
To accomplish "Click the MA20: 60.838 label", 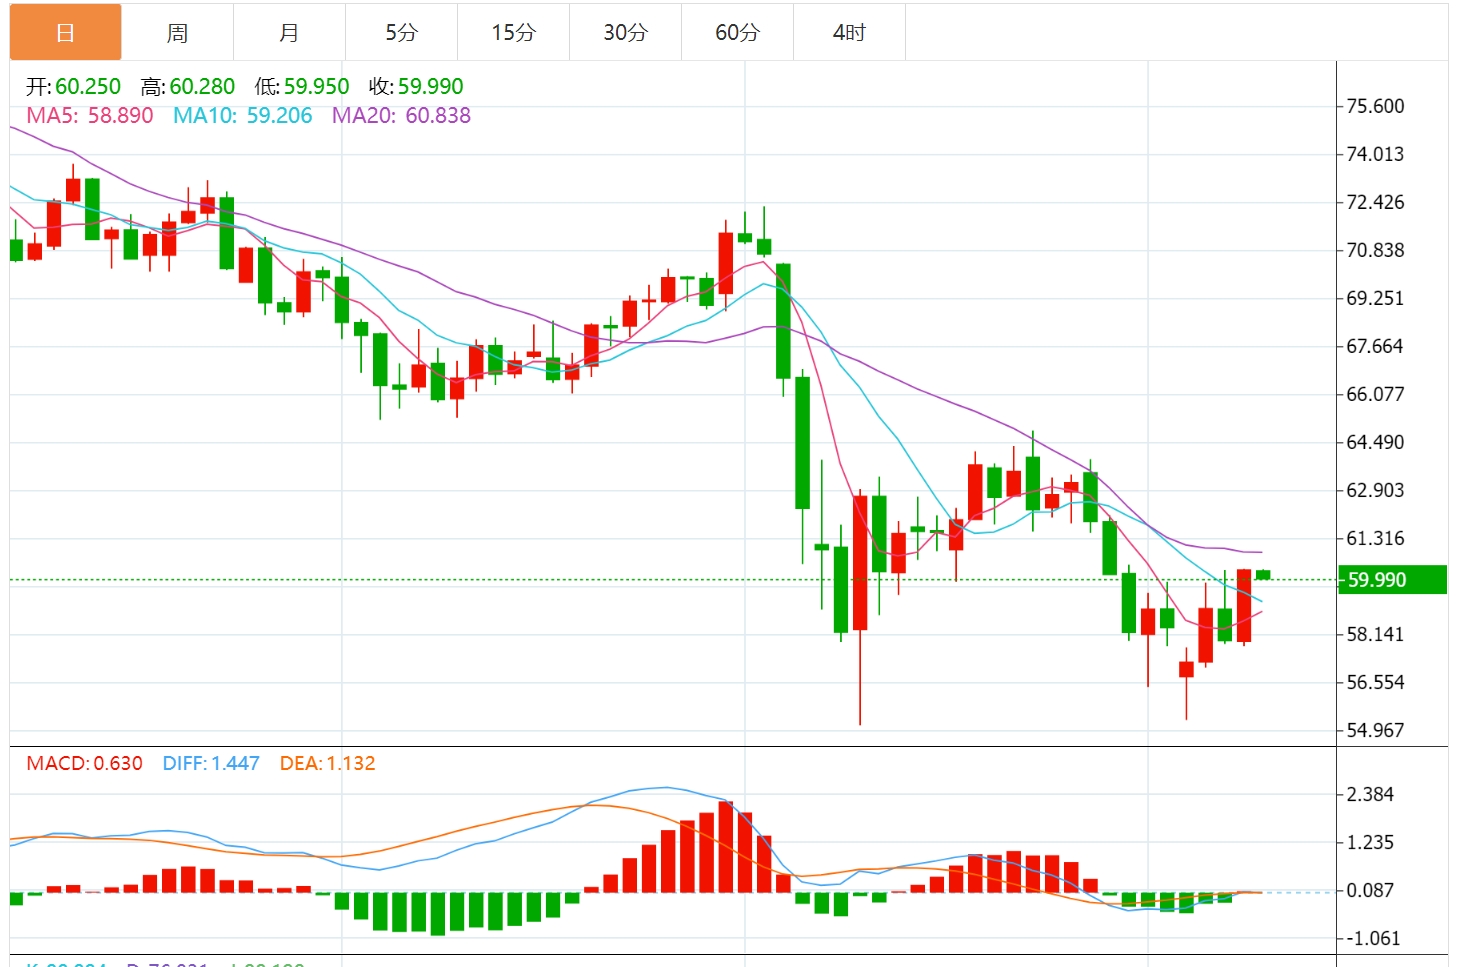I will point(401,116).
